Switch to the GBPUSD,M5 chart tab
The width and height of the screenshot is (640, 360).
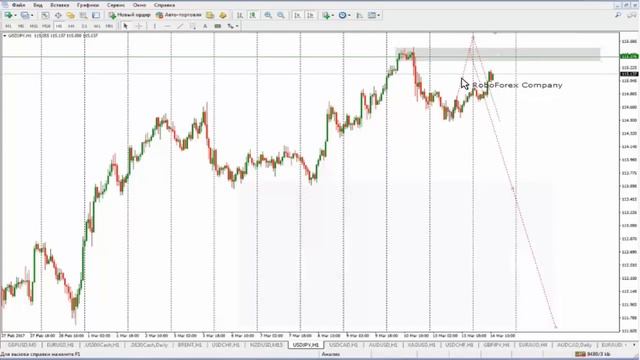click(x=22, y=345)
